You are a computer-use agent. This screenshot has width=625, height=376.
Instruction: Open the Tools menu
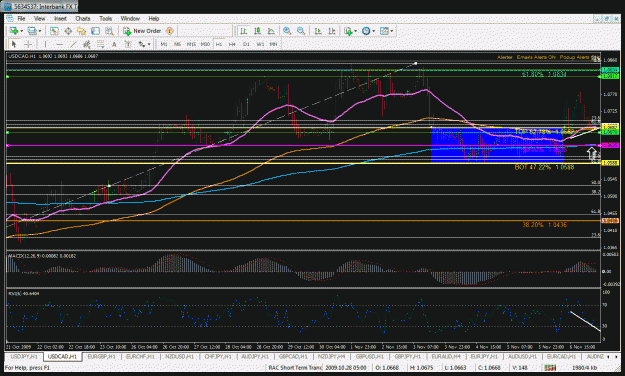106,18
